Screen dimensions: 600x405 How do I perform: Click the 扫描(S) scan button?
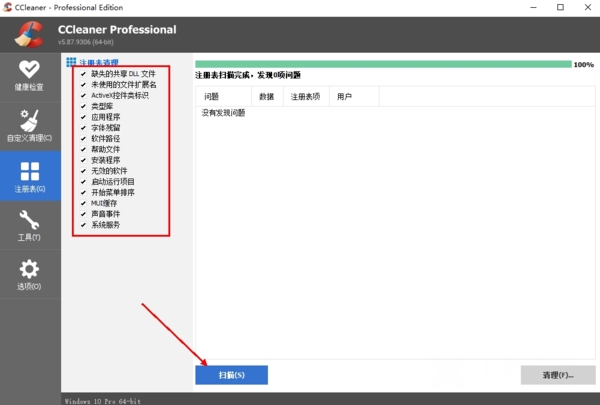coord(232,375)
